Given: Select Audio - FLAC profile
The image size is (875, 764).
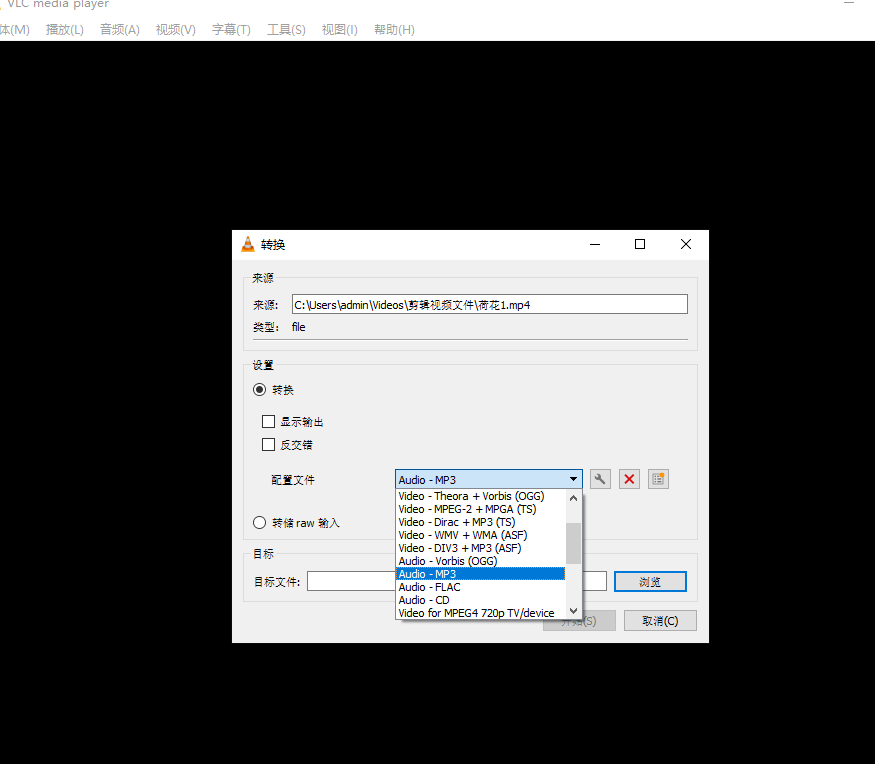Looking at the screenshot, I should [480, 587].
